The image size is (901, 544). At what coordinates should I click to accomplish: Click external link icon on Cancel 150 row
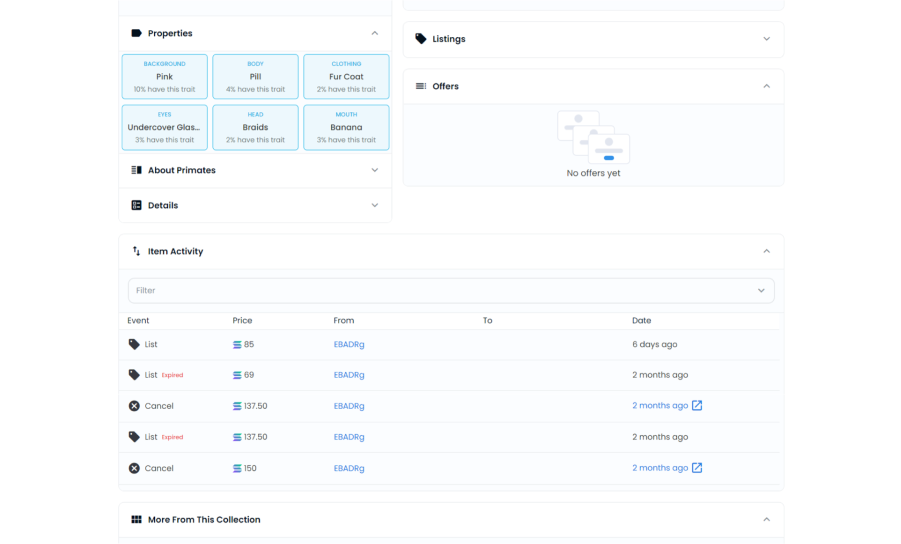point(697,468)
